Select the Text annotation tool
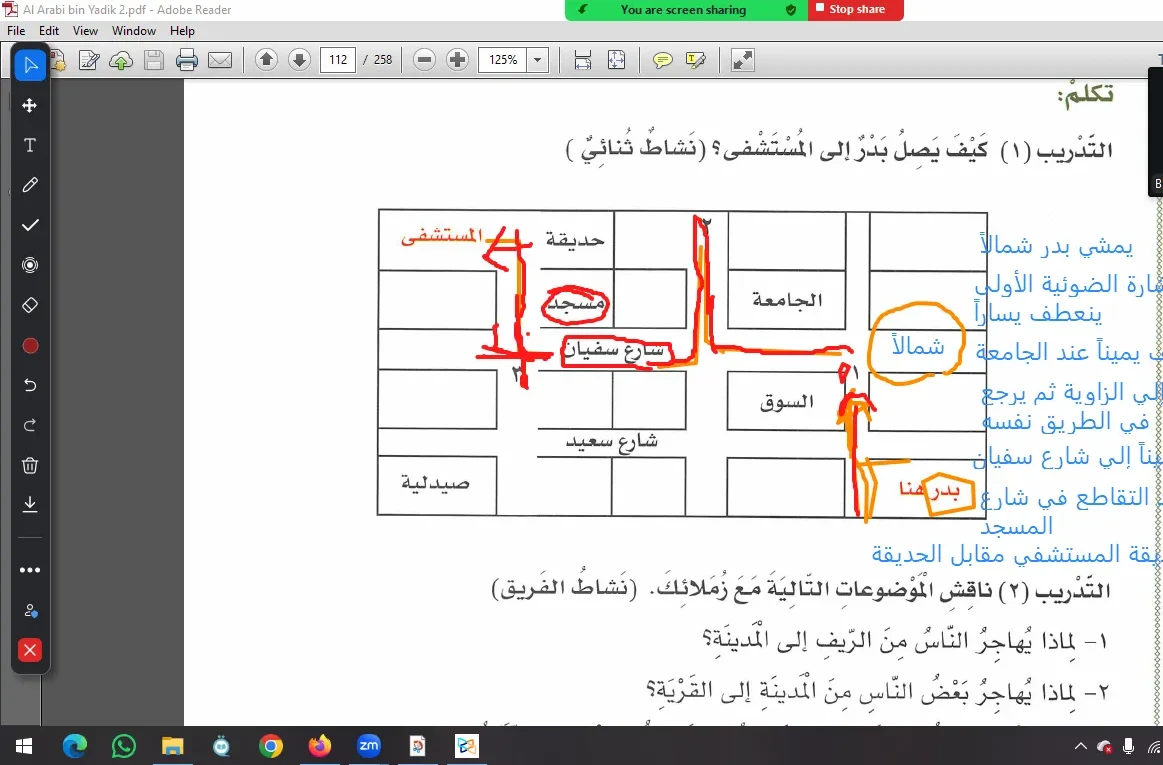The image size is (1163, 765). 29,144
